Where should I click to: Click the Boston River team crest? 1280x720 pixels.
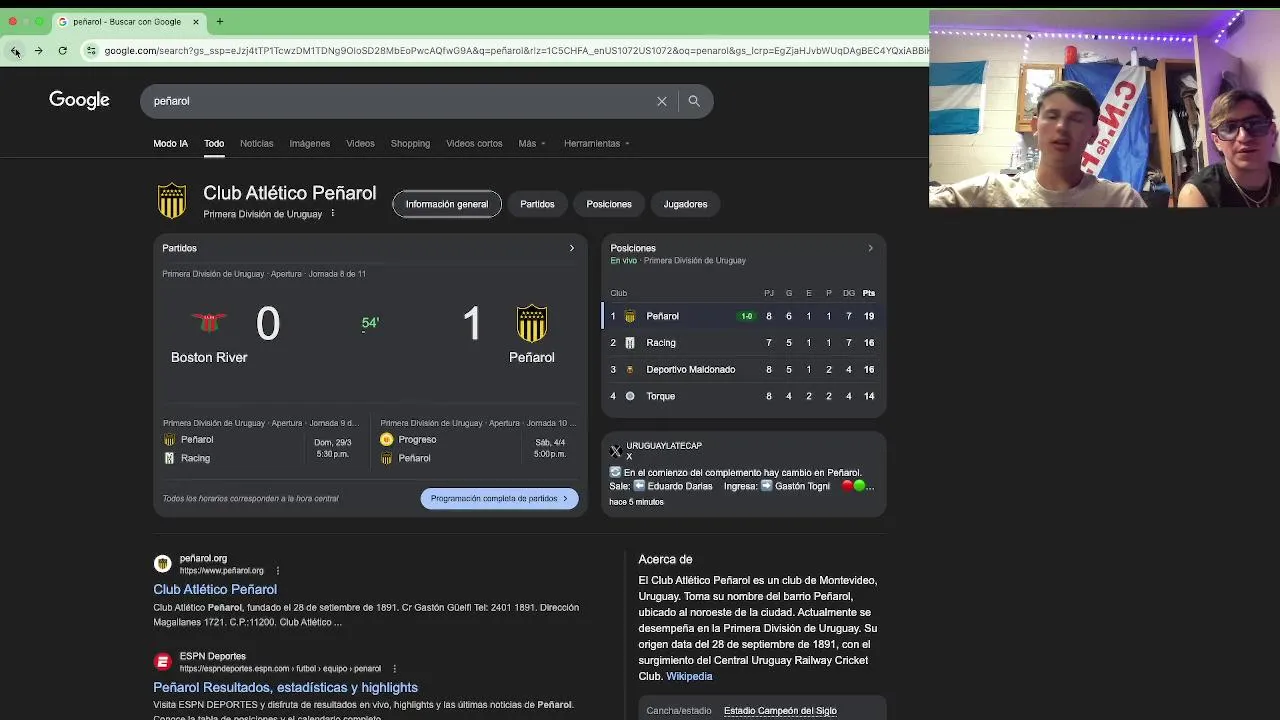coord(209,322)
